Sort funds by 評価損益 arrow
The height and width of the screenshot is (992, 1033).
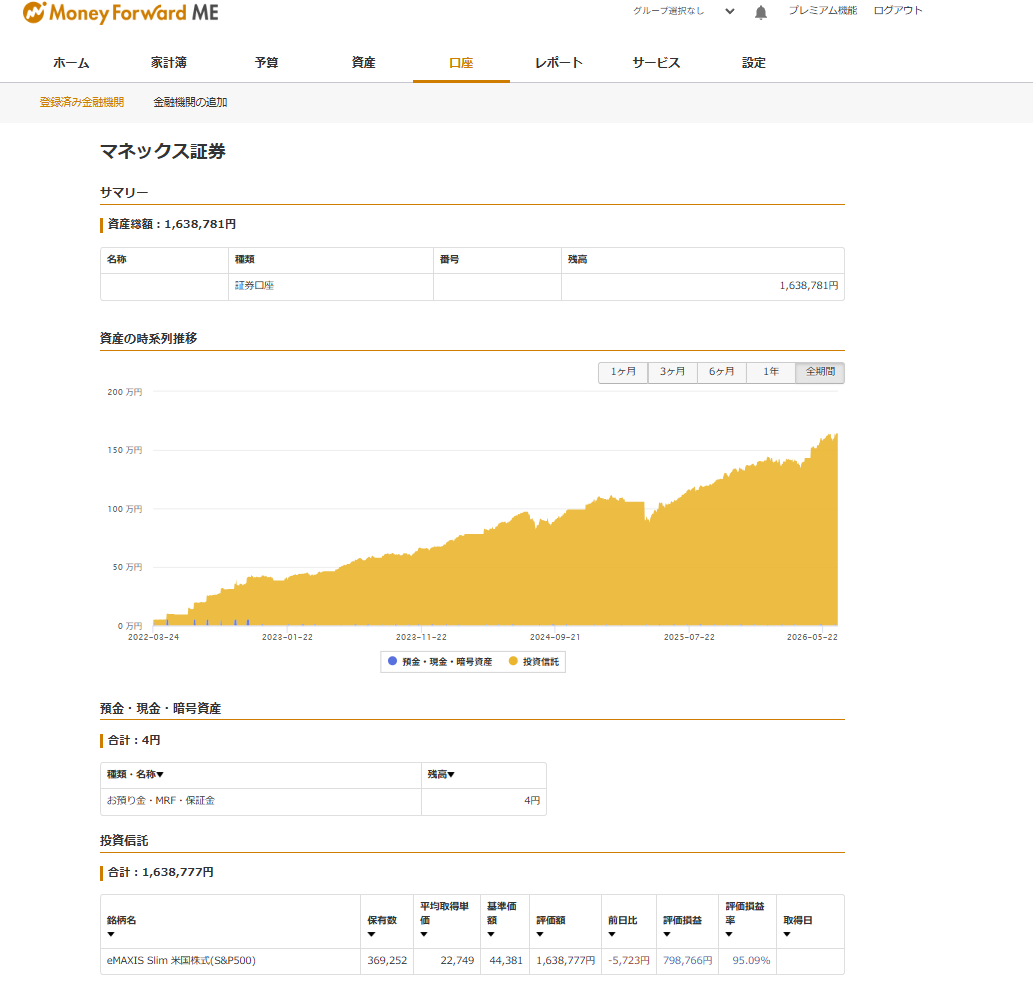pyautogui.click(x=667, y=934)
